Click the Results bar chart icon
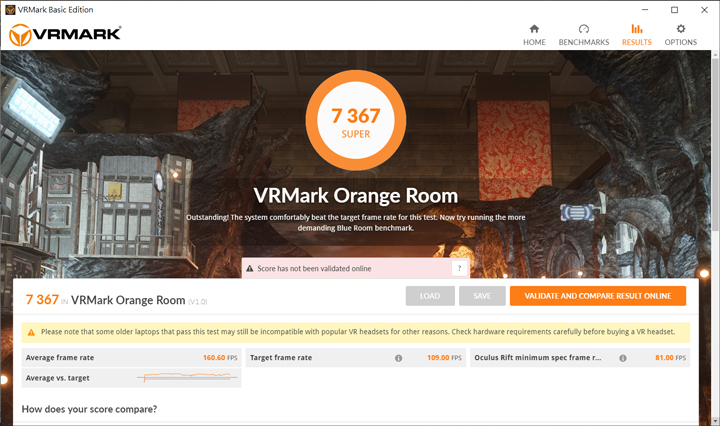 click(x=636, y=29)
